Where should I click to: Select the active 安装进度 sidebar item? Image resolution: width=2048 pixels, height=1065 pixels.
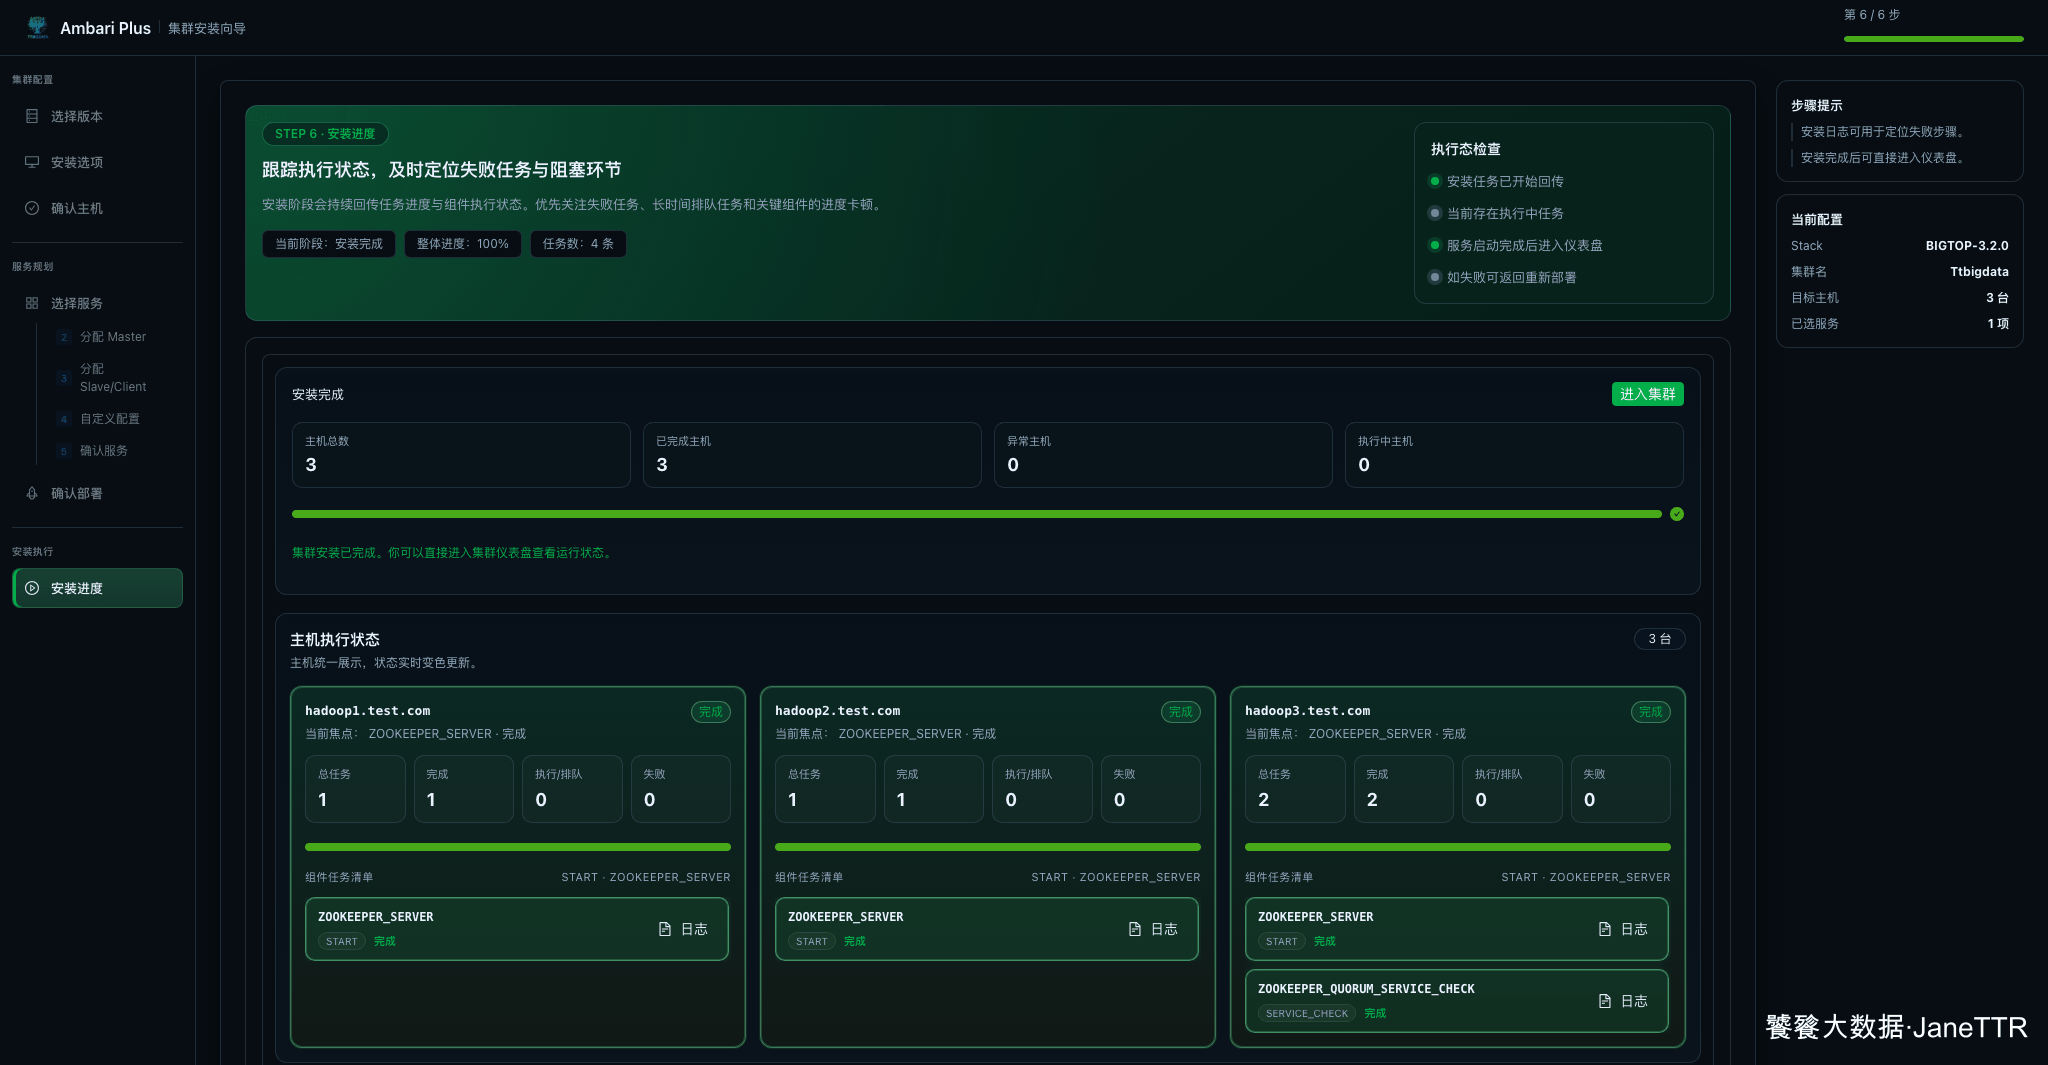[x=97, y=588]
